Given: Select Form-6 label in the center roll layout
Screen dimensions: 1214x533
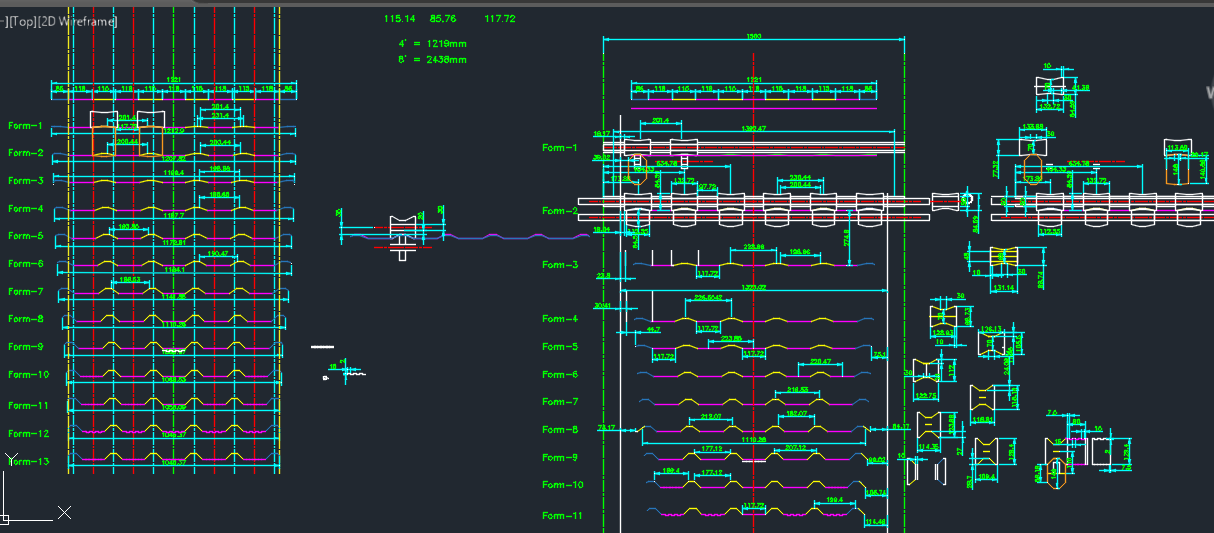Looking at the screenshot, I should tap(560, 375).
